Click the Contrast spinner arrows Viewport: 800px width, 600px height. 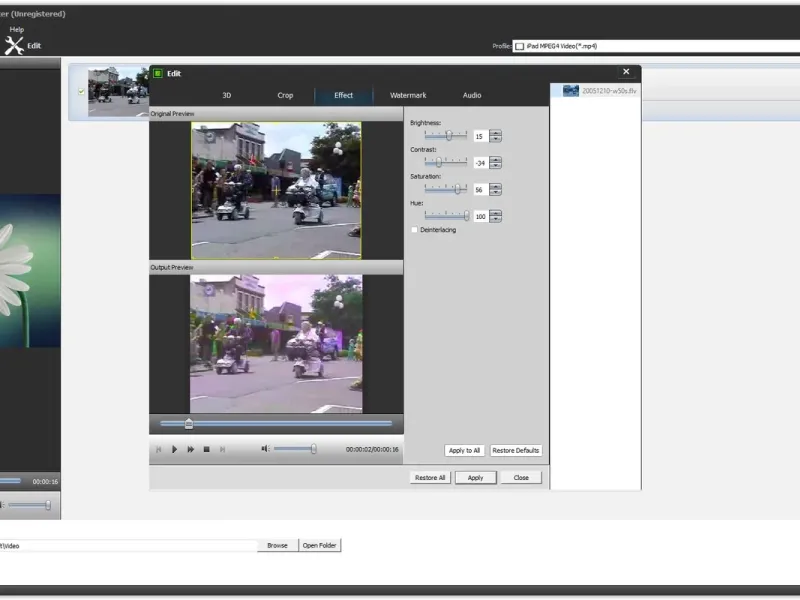pyautogui.click(x=495, y=163)
